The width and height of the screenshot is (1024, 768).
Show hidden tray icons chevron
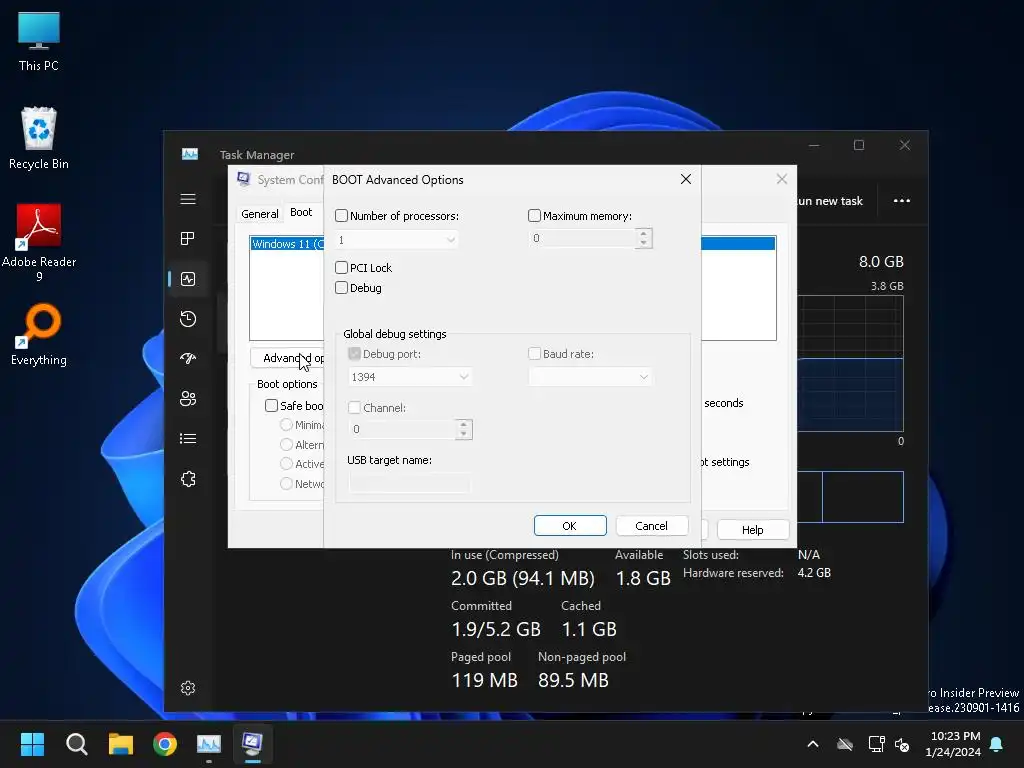(x=813, y=744)
